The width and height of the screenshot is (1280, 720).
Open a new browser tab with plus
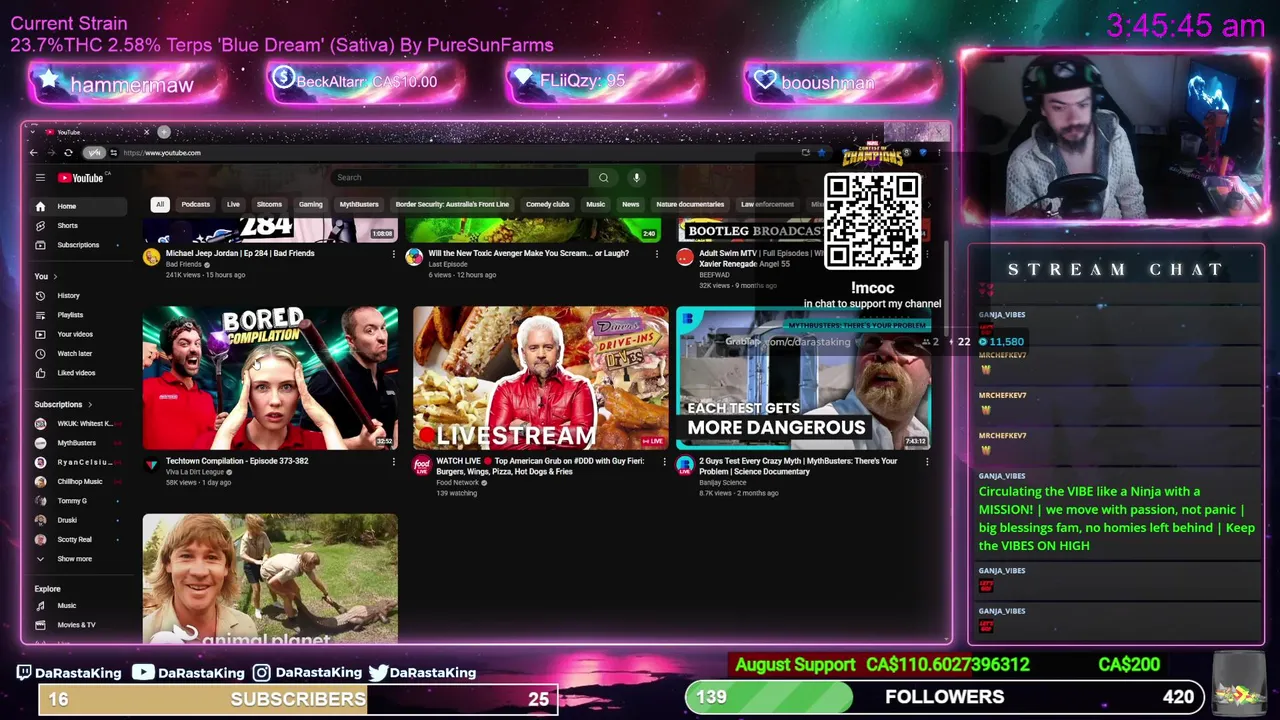(x=164, y=132)
